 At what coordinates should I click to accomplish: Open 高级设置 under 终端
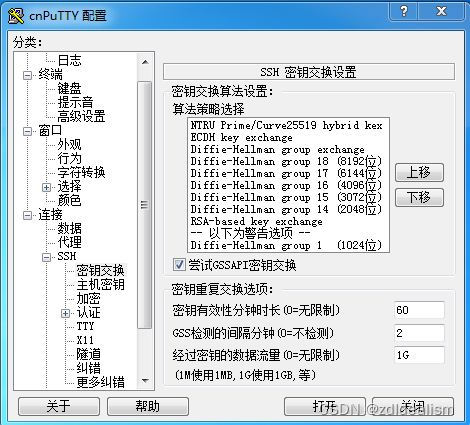[x=81, y=116]
